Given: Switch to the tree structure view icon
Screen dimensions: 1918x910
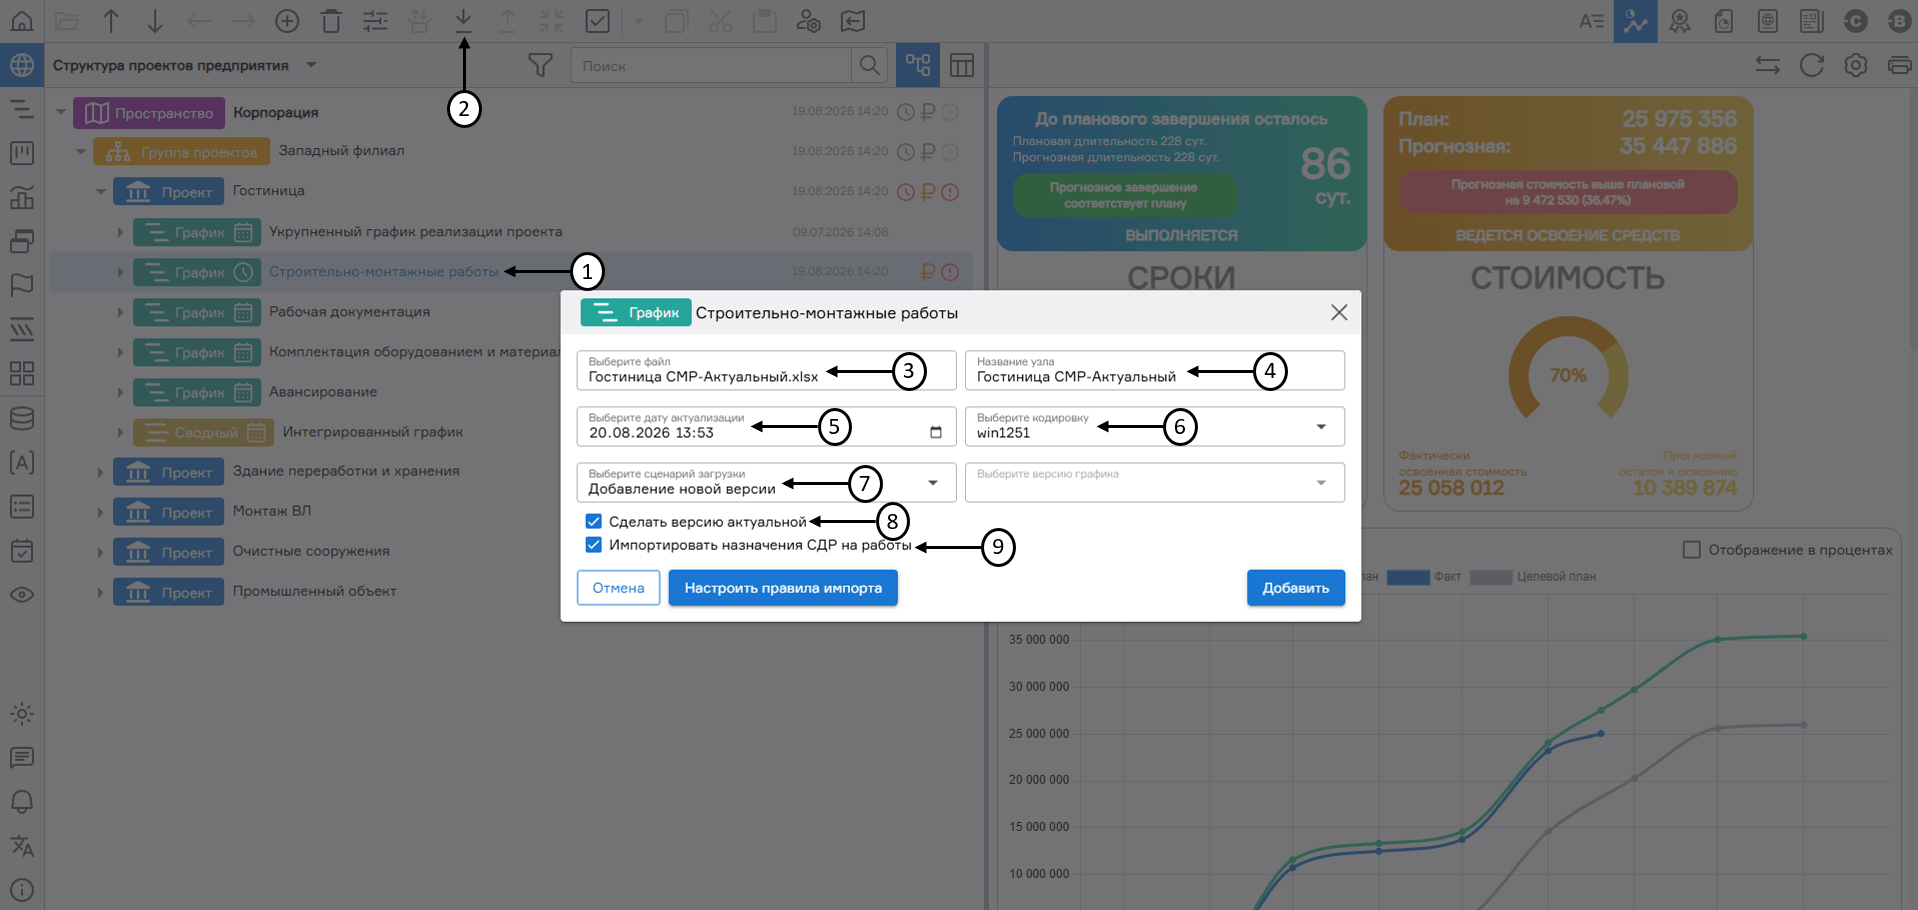Looking at the screenshot, I should coord(918,65).
